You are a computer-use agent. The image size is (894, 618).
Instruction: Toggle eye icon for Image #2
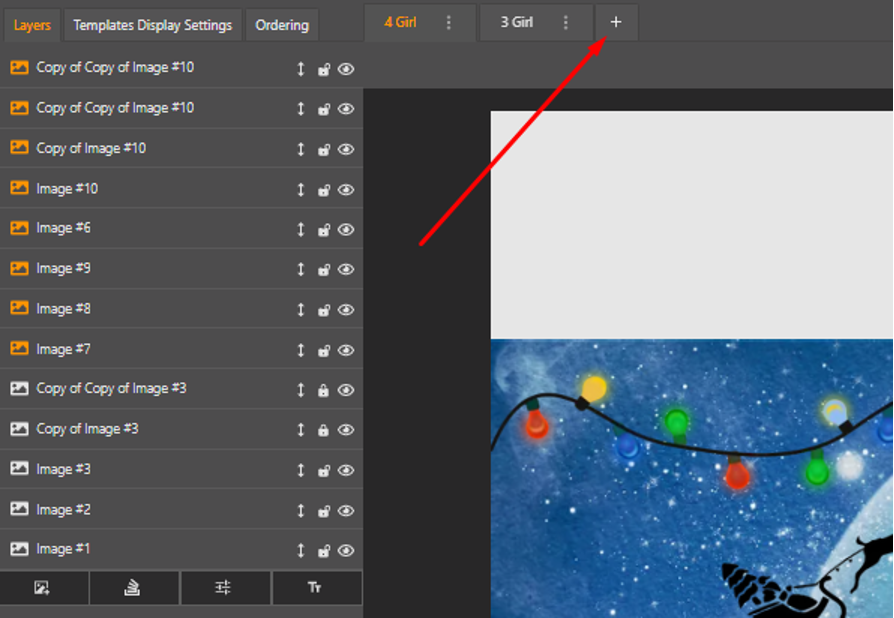pyautogui.click(x=346, y=511)
